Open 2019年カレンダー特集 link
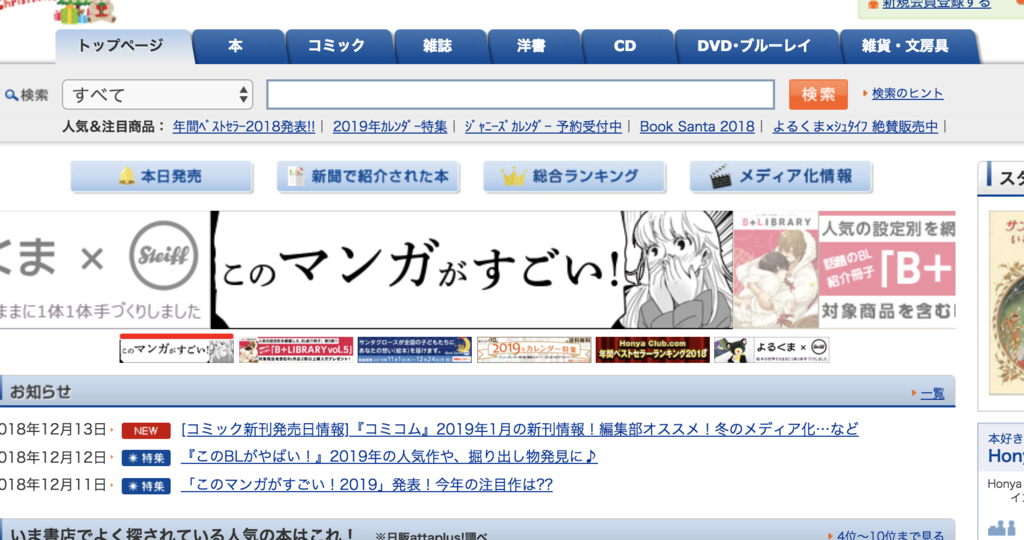Viewport: 1024px width, 540px height. pos(390,127)
